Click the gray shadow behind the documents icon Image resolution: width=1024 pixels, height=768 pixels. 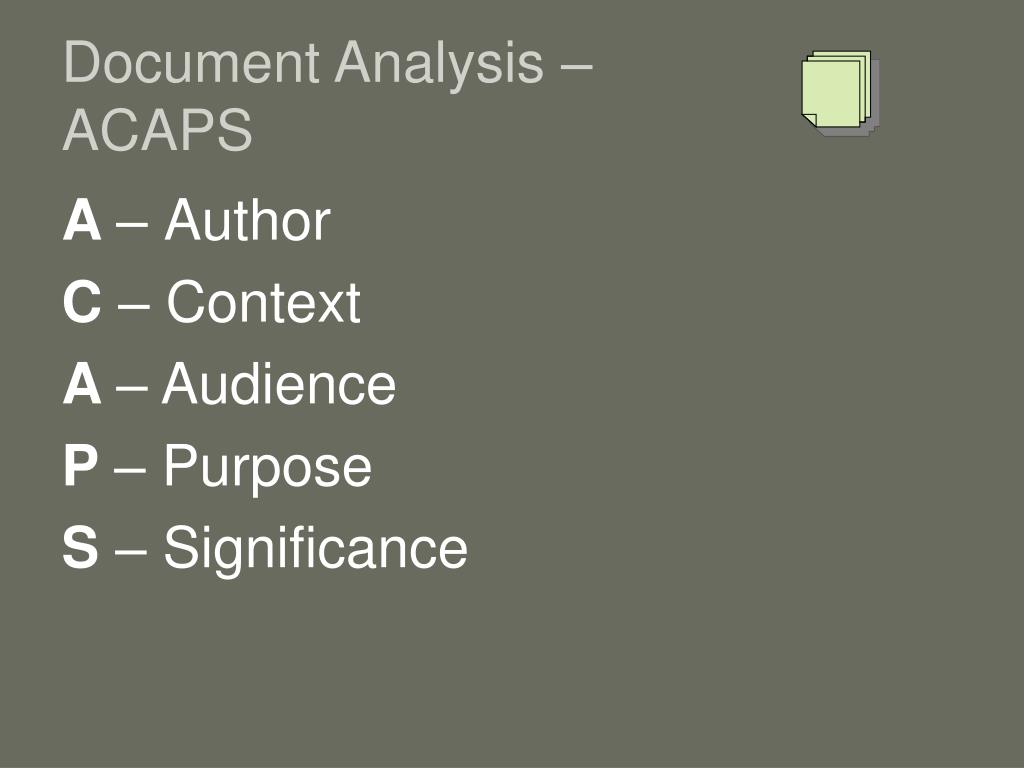coord(876,98)
